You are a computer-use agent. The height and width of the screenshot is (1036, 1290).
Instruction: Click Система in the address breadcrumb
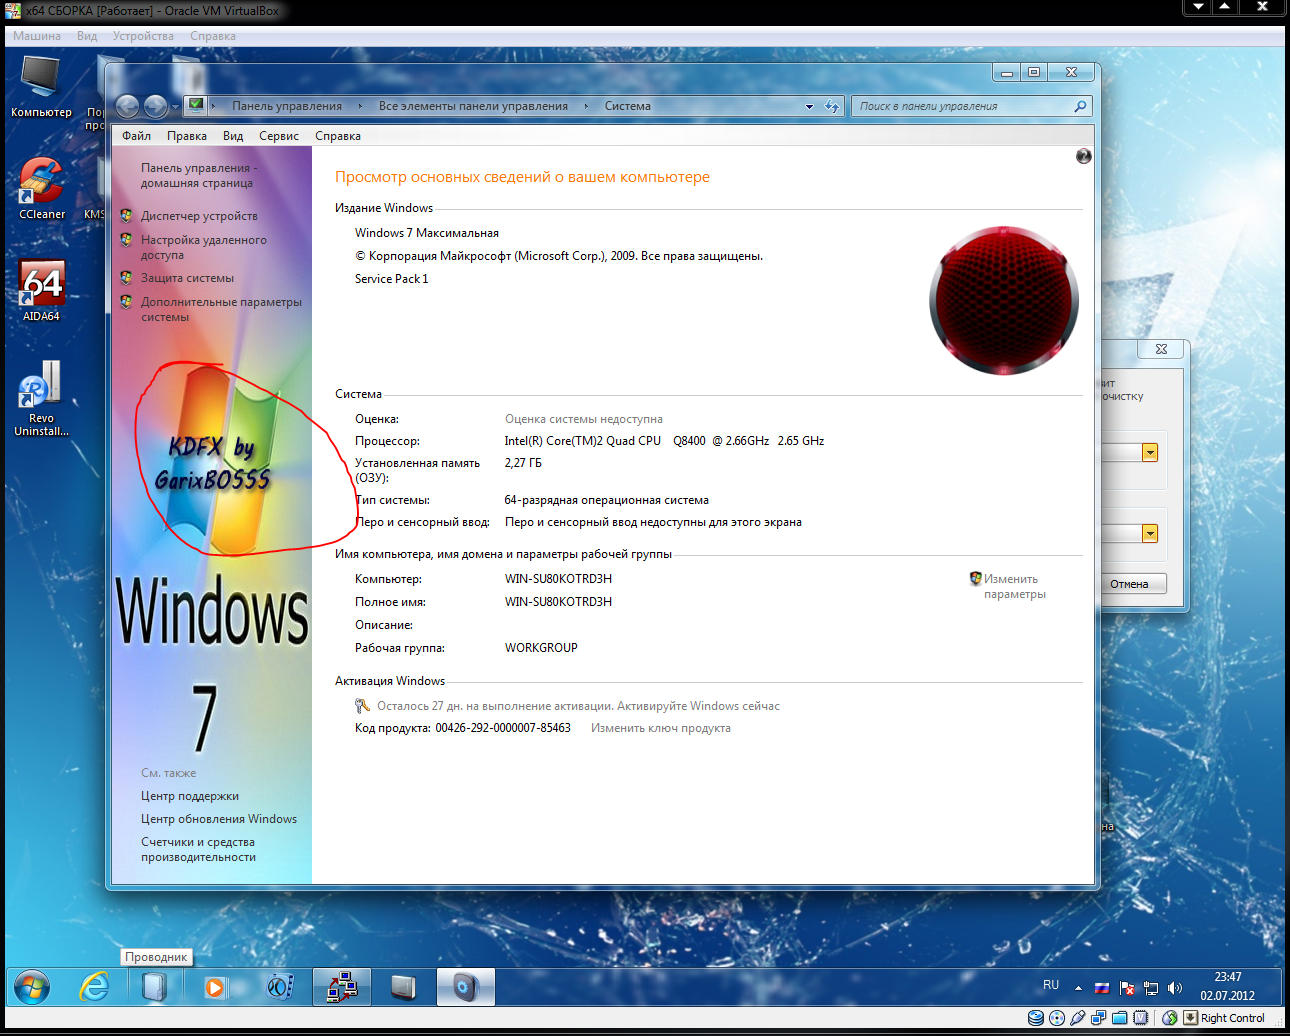627,106
